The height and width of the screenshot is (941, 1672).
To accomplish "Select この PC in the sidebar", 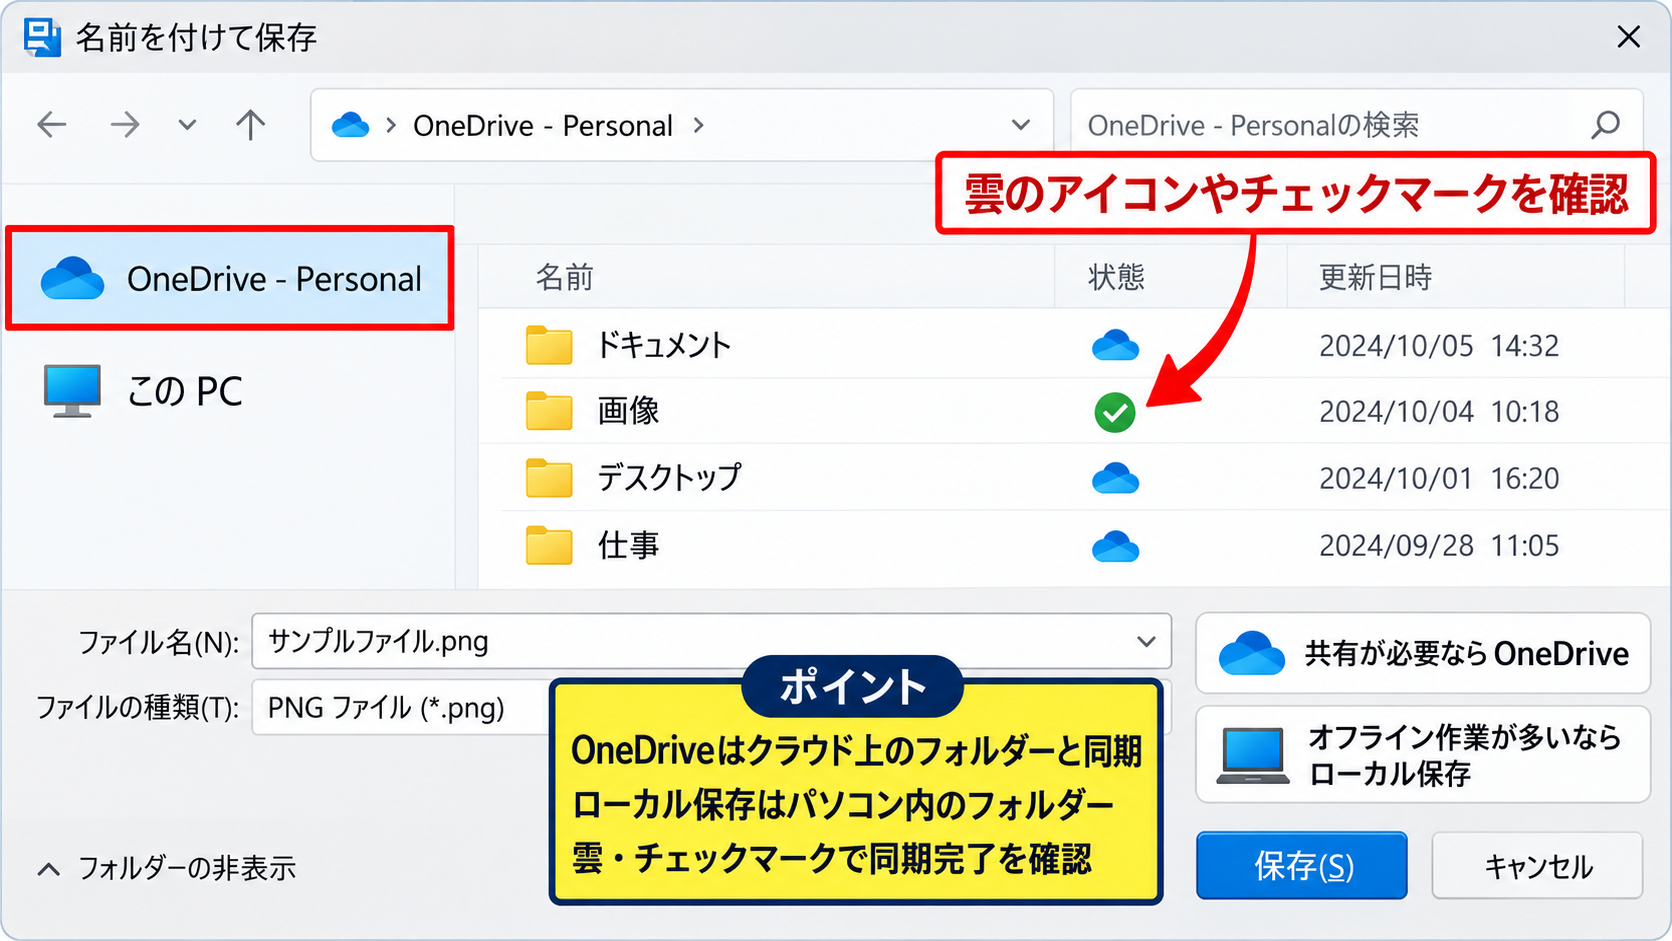I will (x=143, y=391).
